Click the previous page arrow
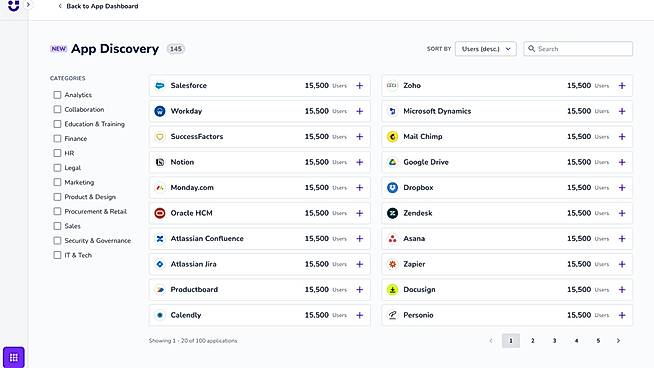Viewport: 654px width, 368px height. (x=491, y=341)
